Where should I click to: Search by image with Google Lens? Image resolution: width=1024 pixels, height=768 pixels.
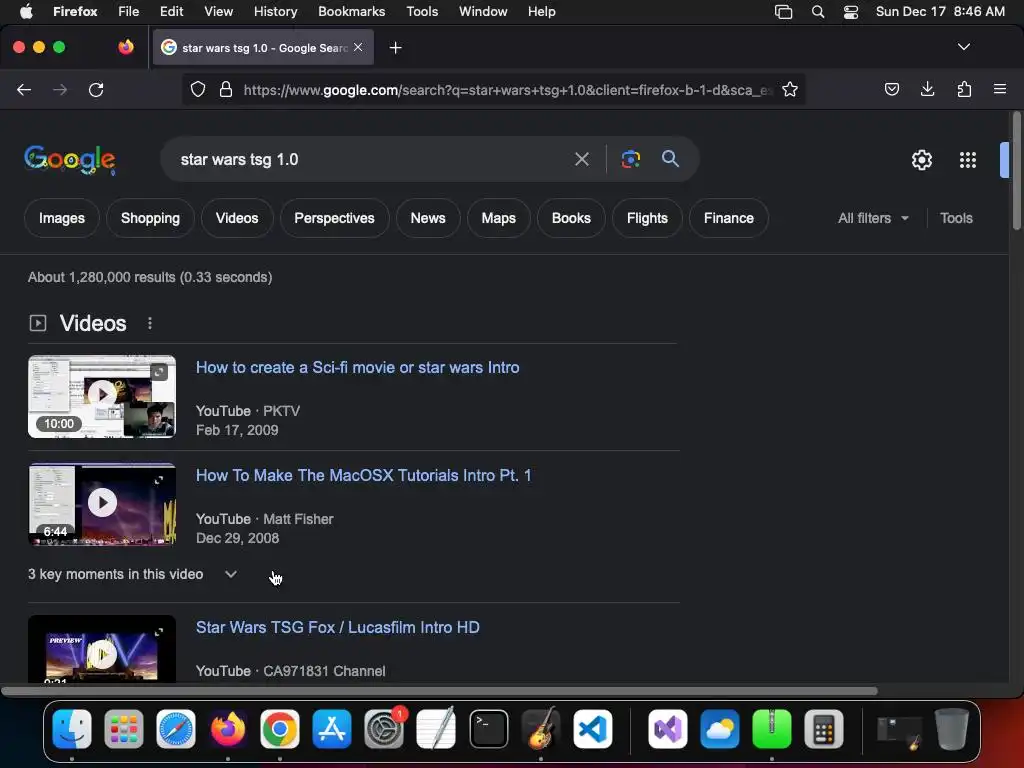630,159
